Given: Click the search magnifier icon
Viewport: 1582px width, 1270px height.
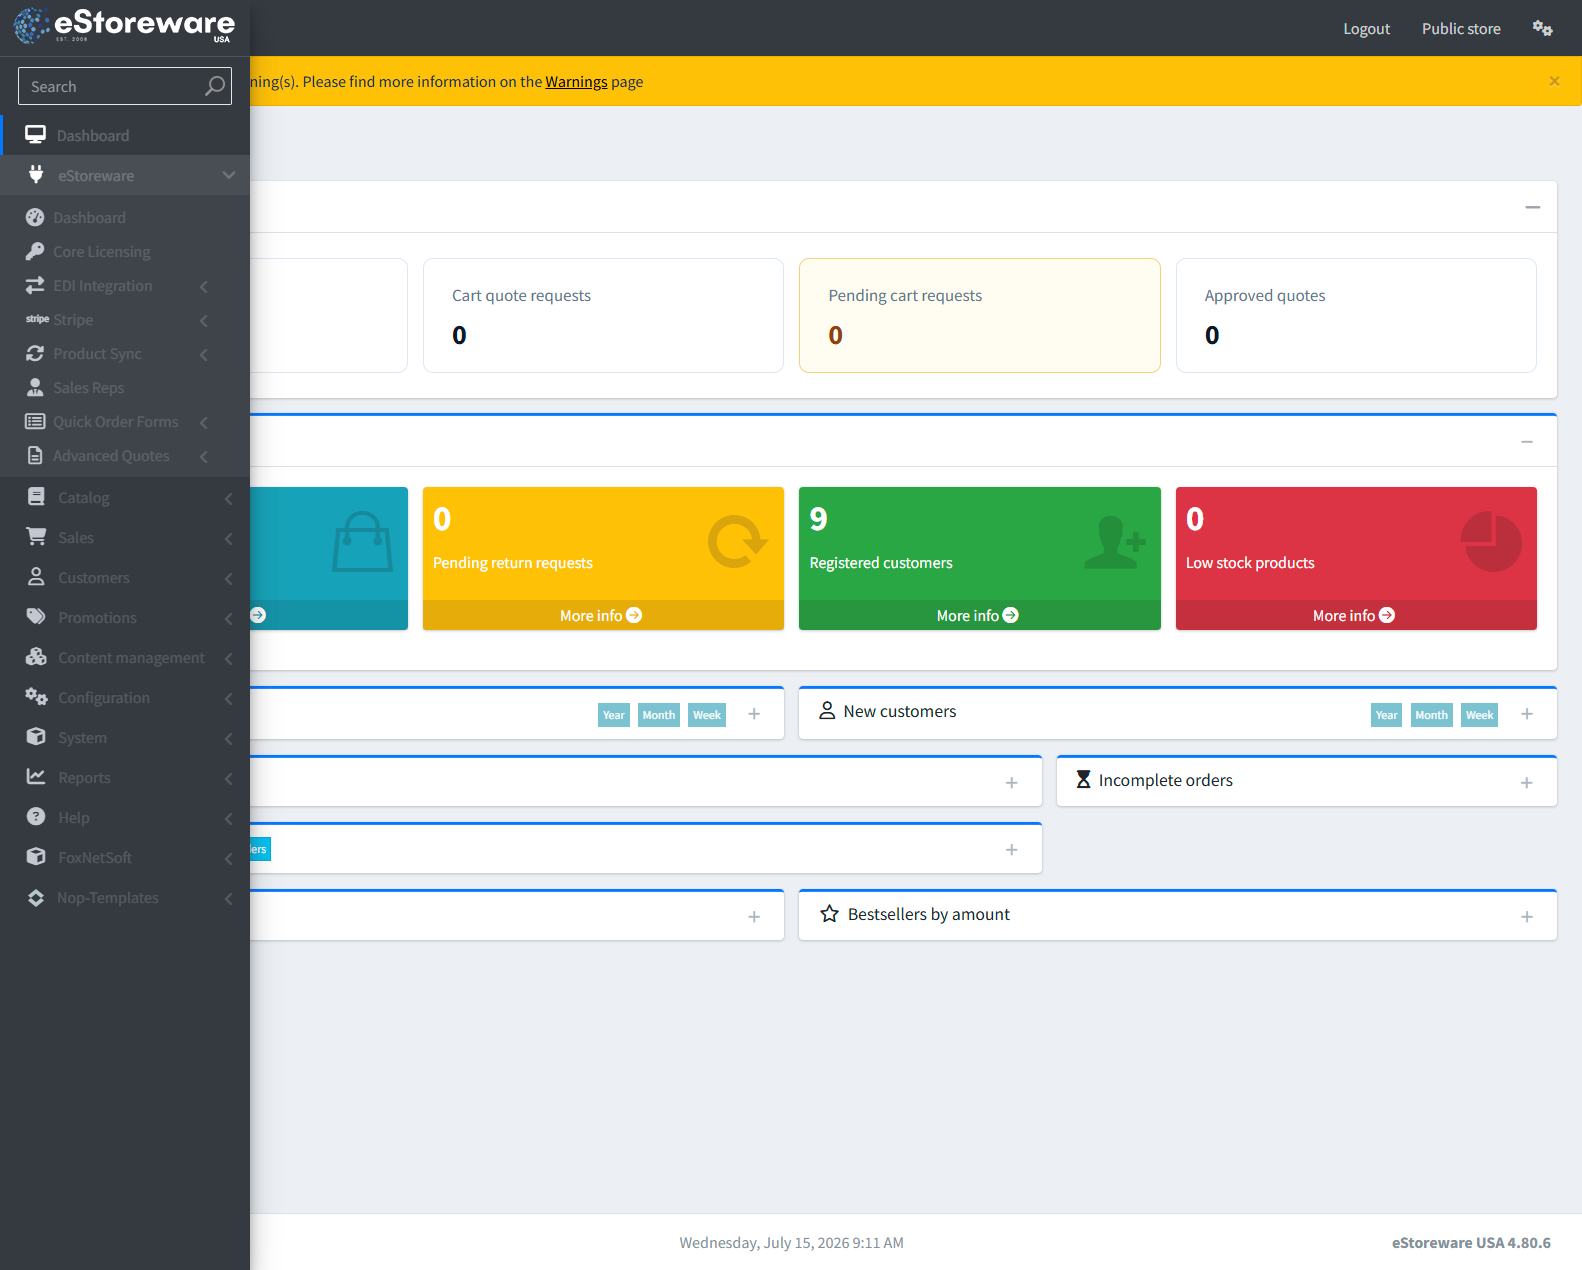Looking at the screenshot, I should pyautogui.click(x=215, y=86).
